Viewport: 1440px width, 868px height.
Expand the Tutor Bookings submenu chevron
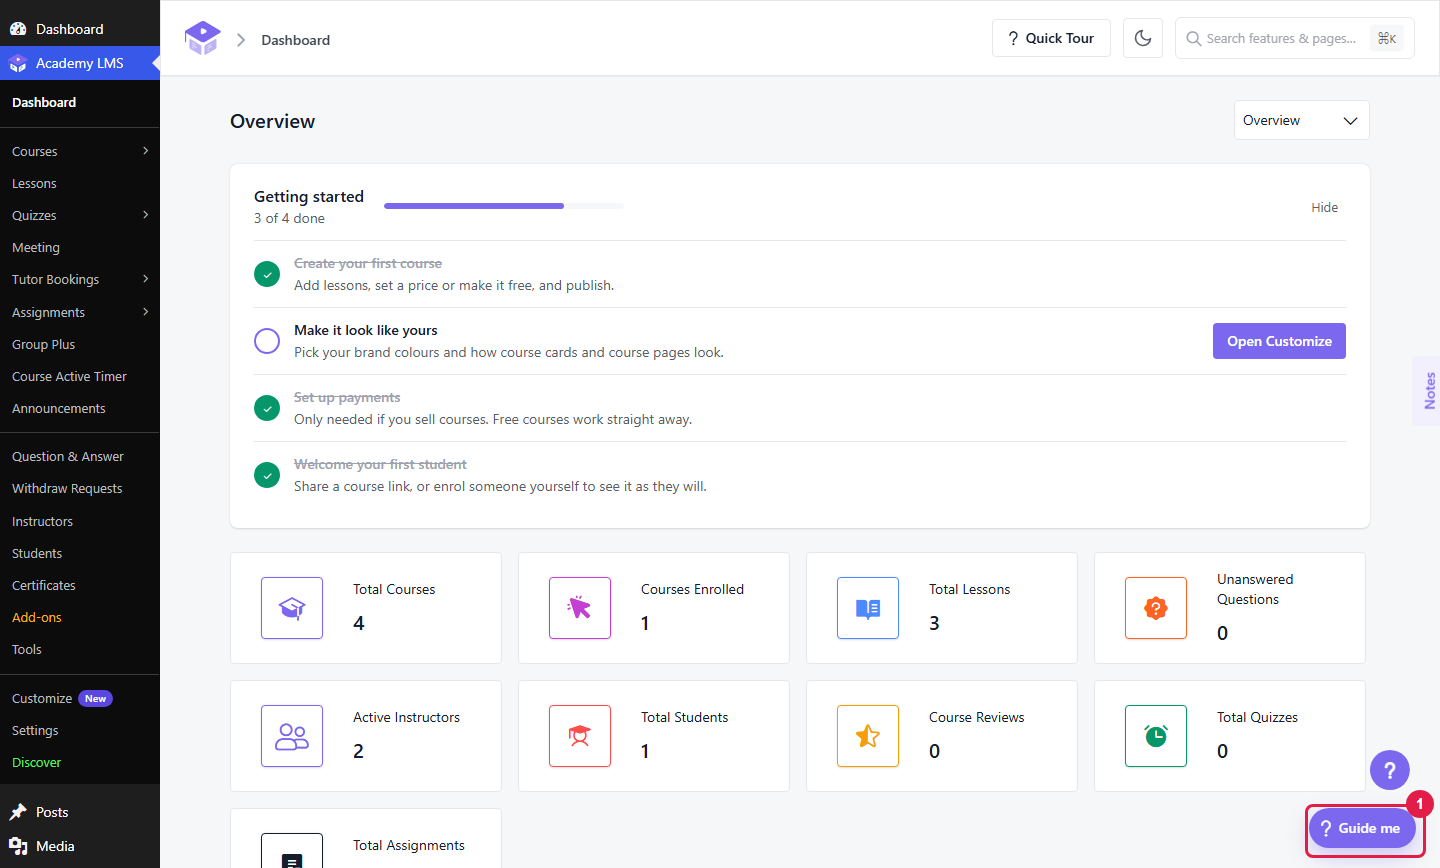tap(146, 279)
